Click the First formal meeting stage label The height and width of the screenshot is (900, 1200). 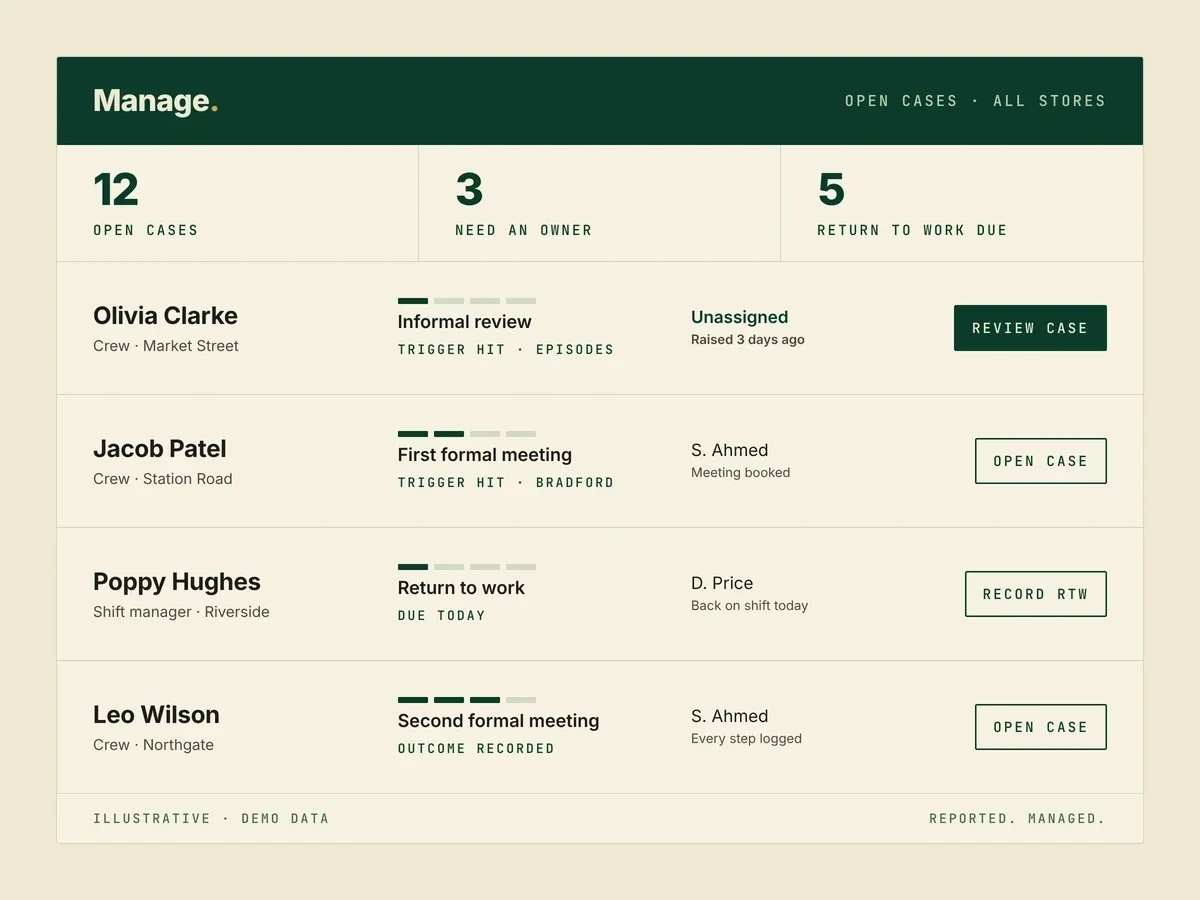click(485, 455)
